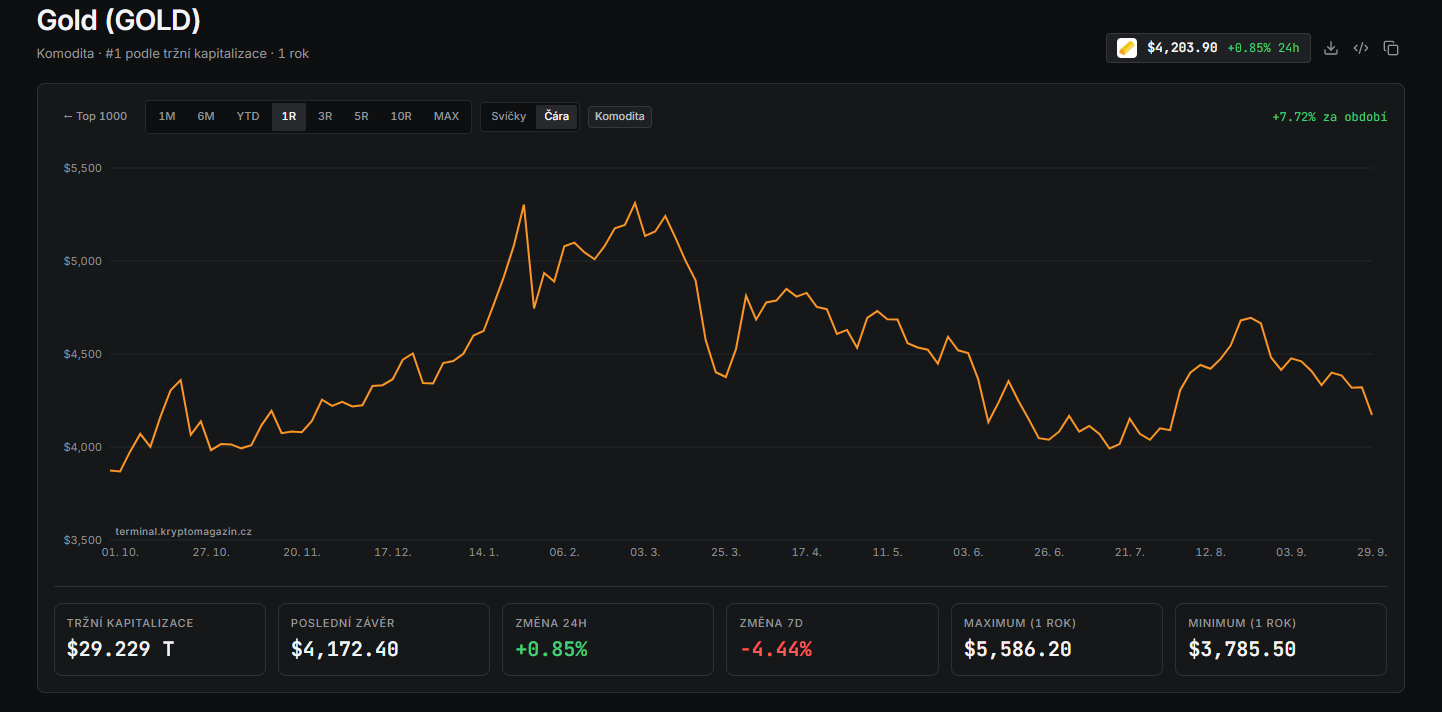
Task: Click the Gold (GOLD) heading
Action: [119, 20]
